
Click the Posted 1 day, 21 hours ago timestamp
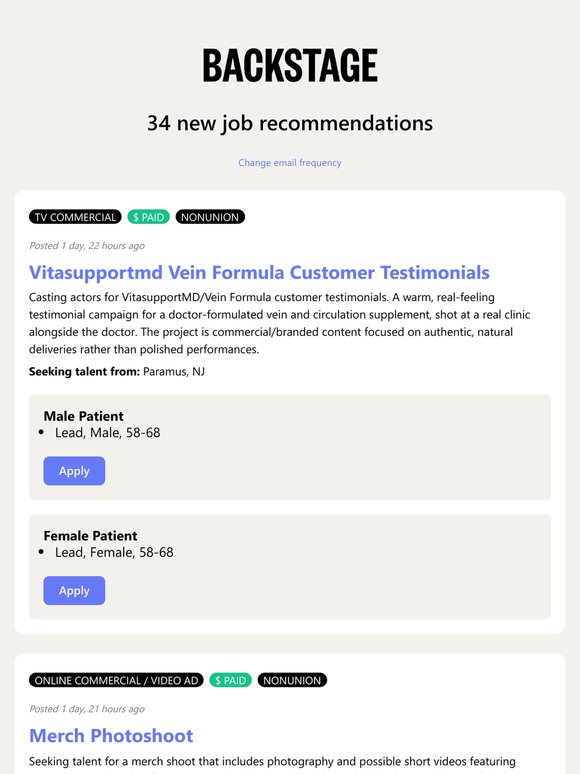(x=87, y=709)
